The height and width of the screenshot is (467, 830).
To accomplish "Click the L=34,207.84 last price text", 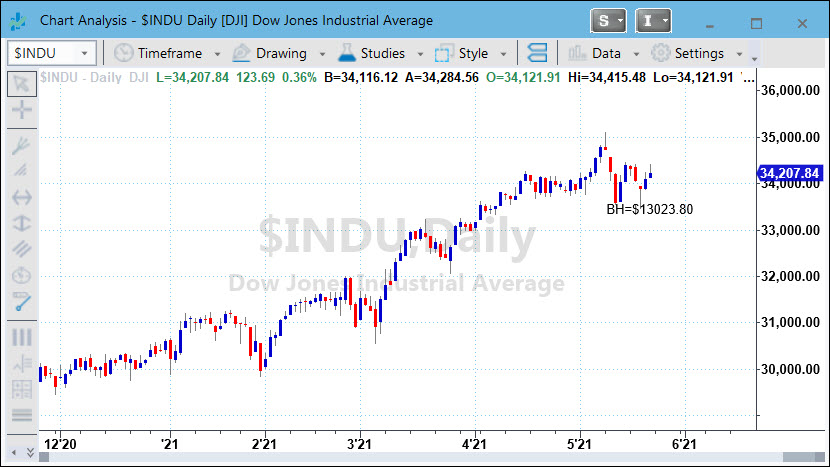I will point(193,77).
